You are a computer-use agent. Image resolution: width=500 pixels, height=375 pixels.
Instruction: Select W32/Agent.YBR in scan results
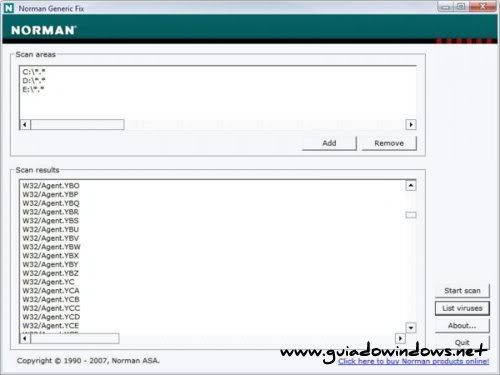[51, 212]
